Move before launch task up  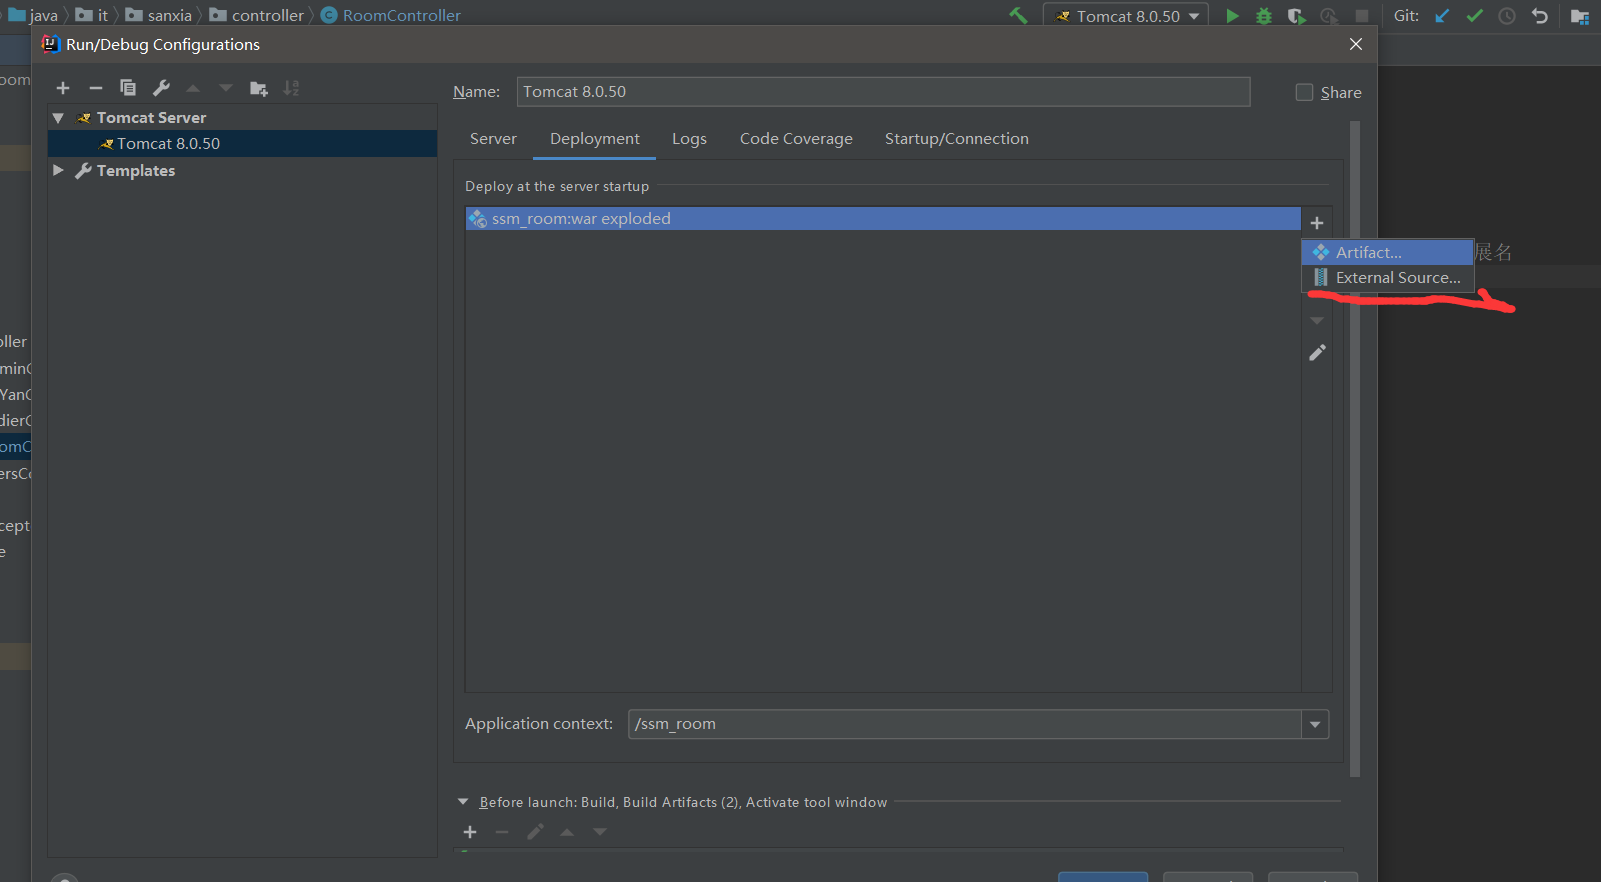567,832
